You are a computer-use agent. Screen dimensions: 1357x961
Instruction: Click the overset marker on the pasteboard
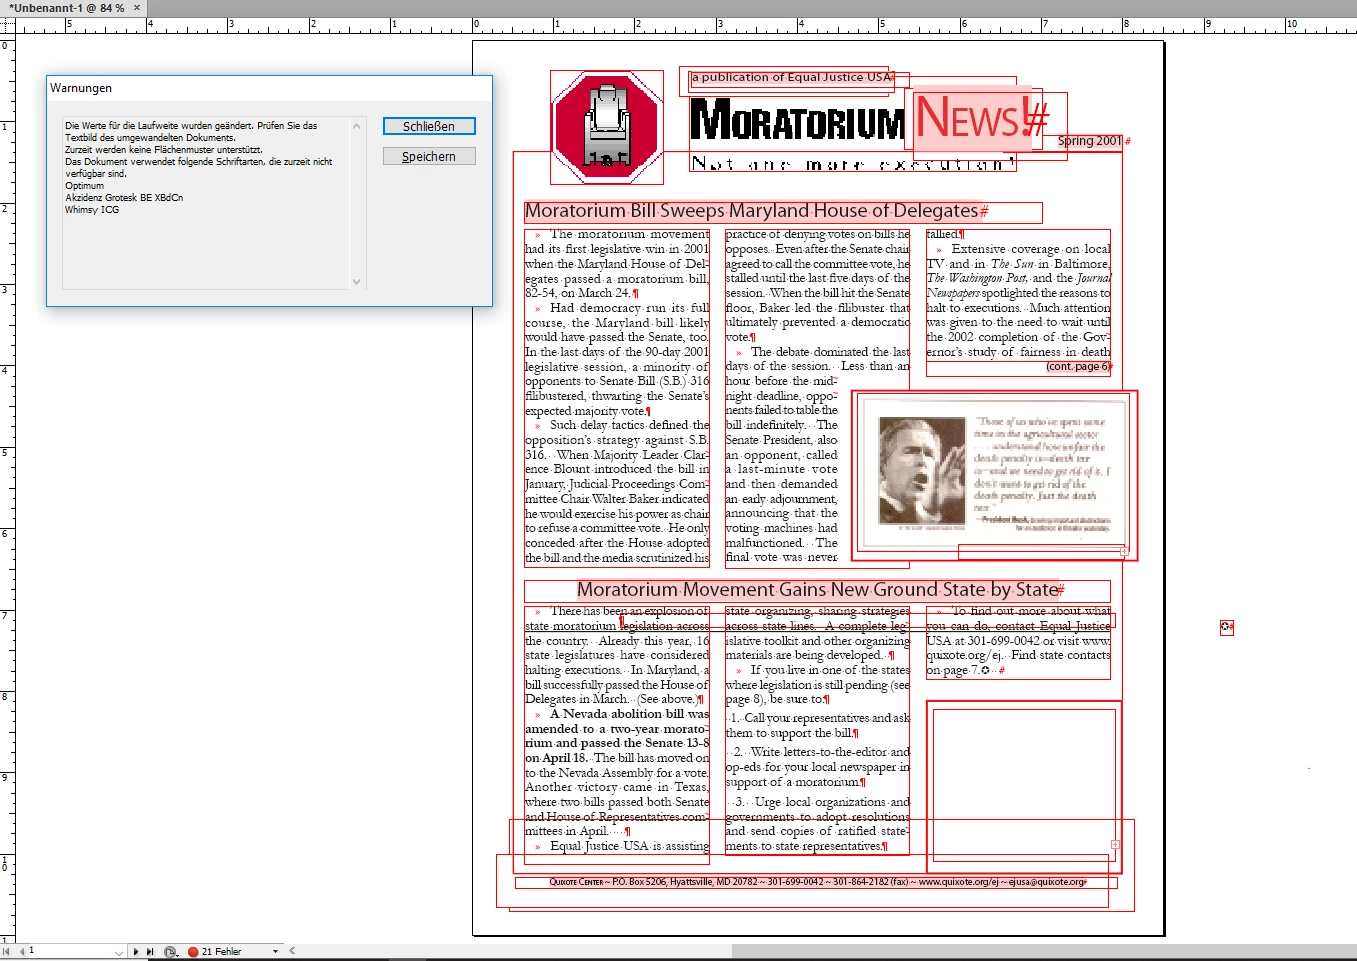(1226, 627)
